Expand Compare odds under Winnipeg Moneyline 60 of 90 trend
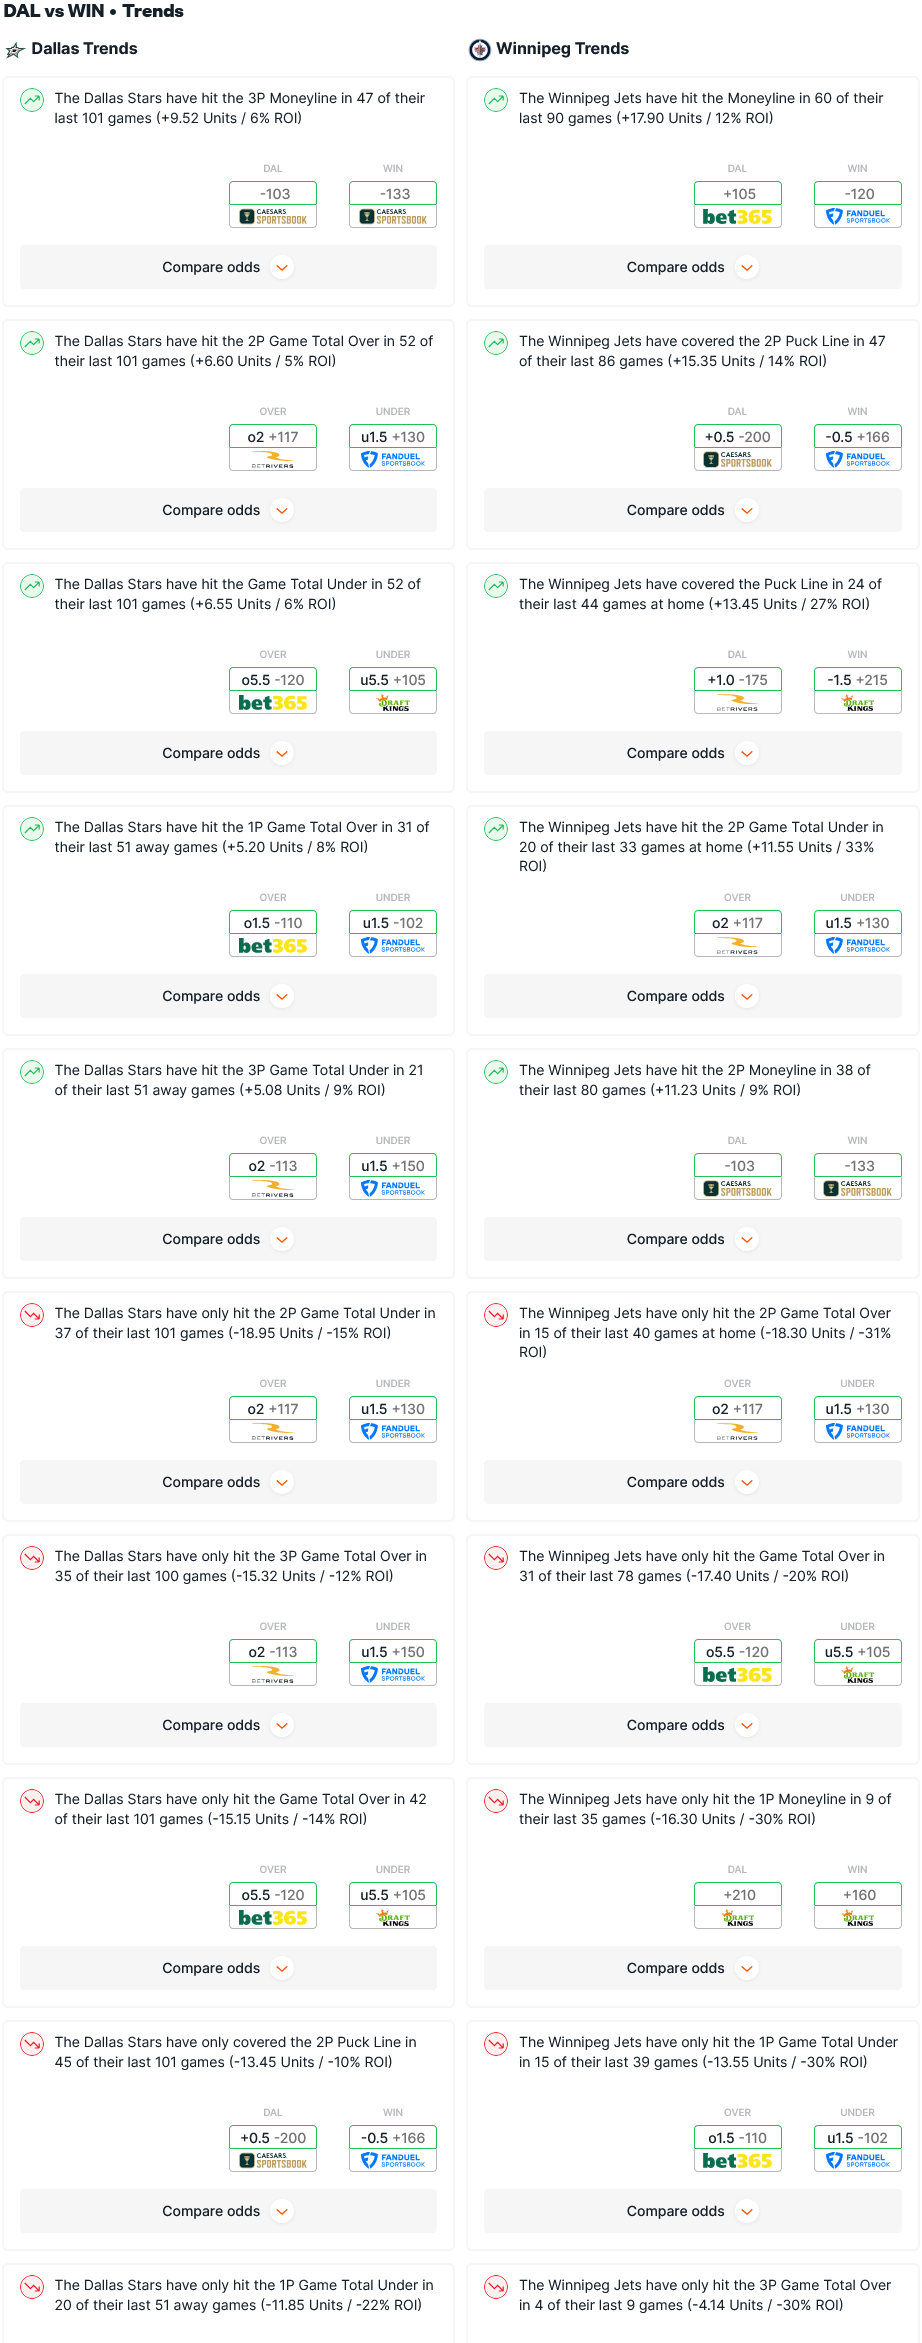 (693, 267)
